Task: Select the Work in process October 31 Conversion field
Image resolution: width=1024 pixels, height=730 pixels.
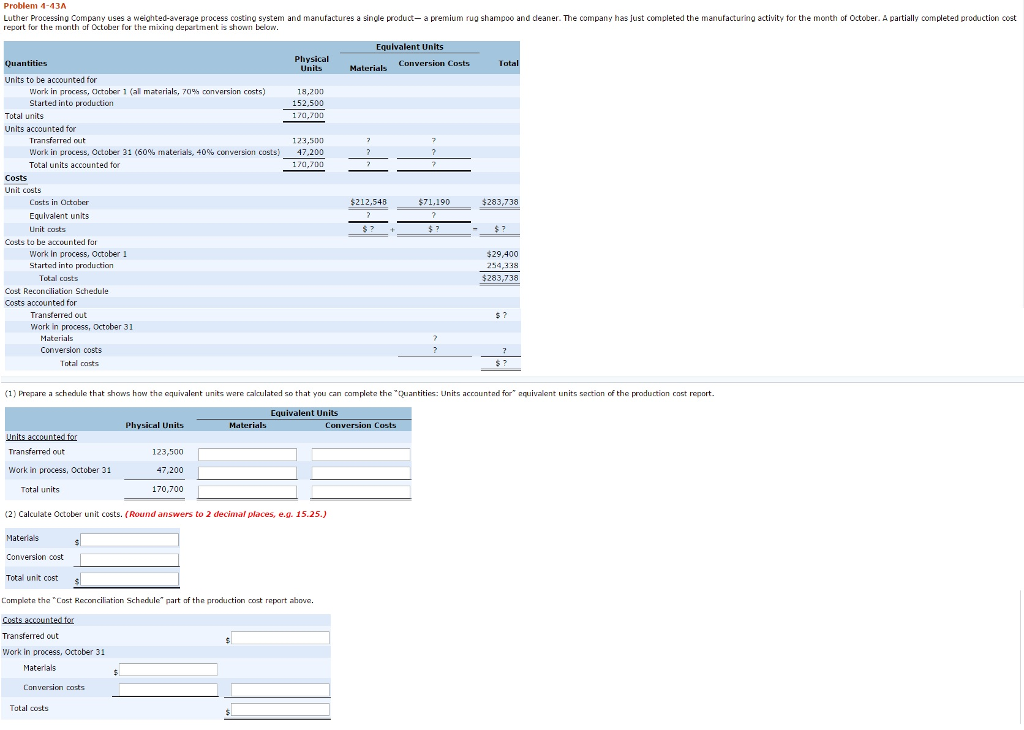Action: tap(360, 472)
